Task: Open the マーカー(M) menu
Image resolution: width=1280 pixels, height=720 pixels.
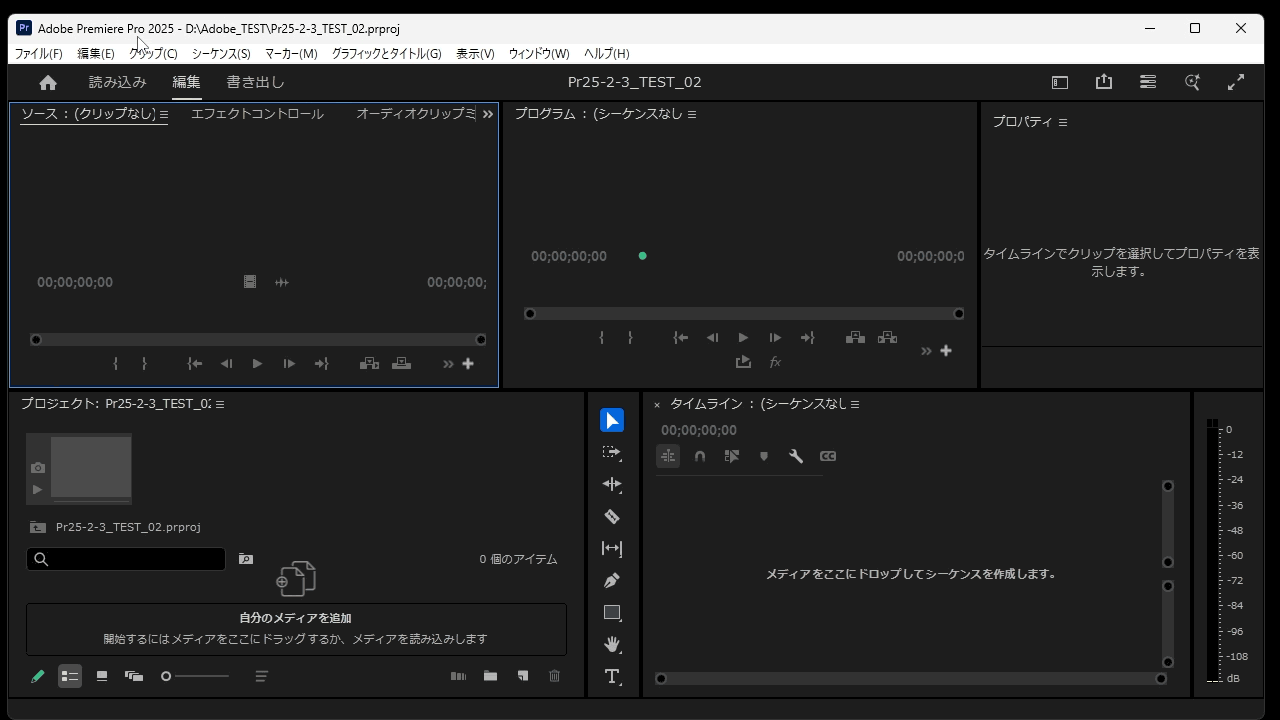Action: (x=291, y=54)
